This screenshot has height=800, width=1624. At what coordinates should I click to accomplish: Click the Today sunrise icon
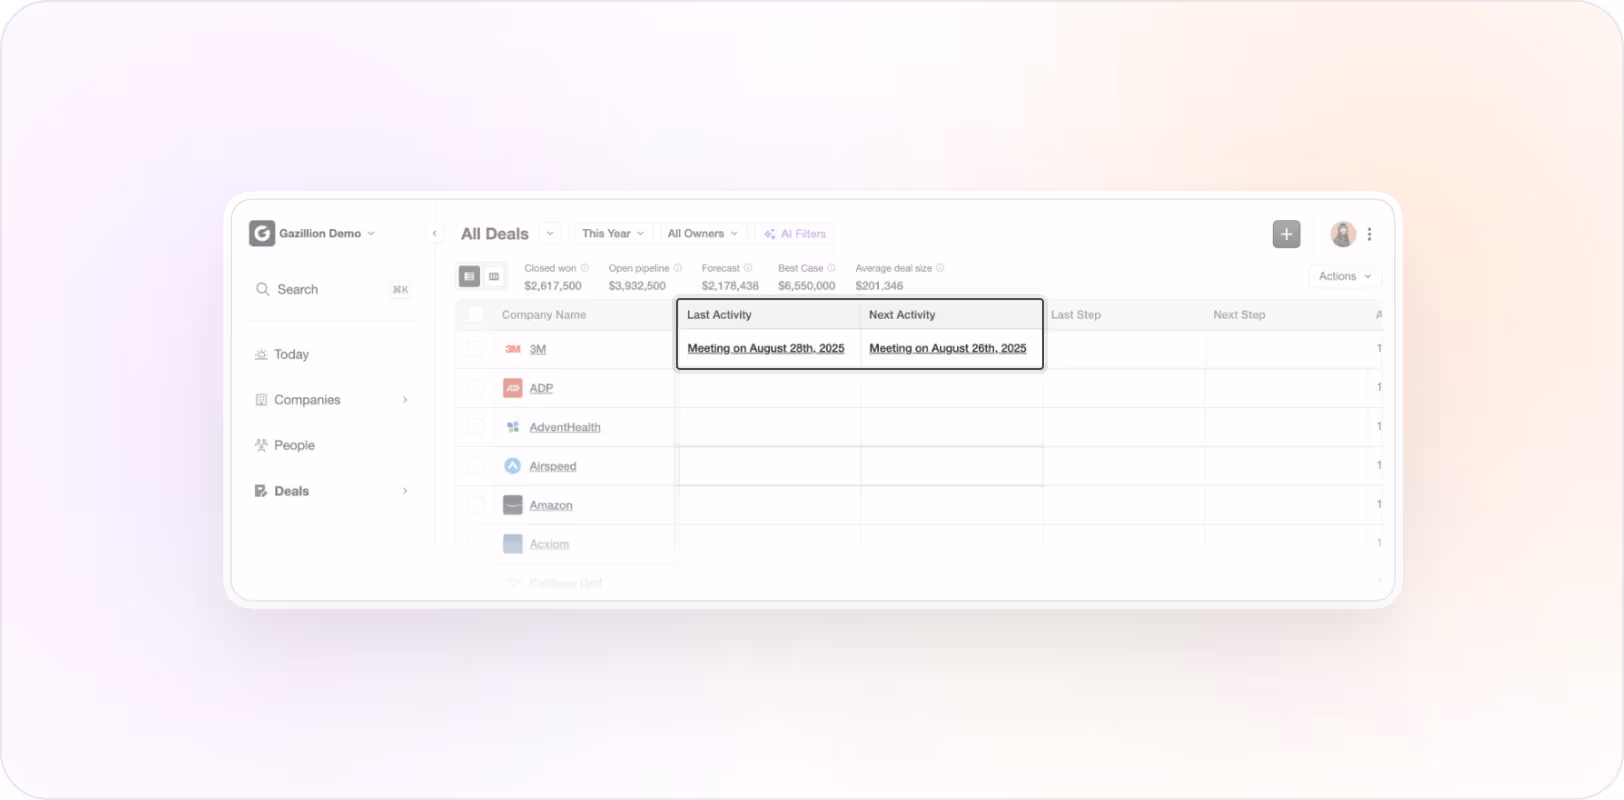(x=261, y=354)
